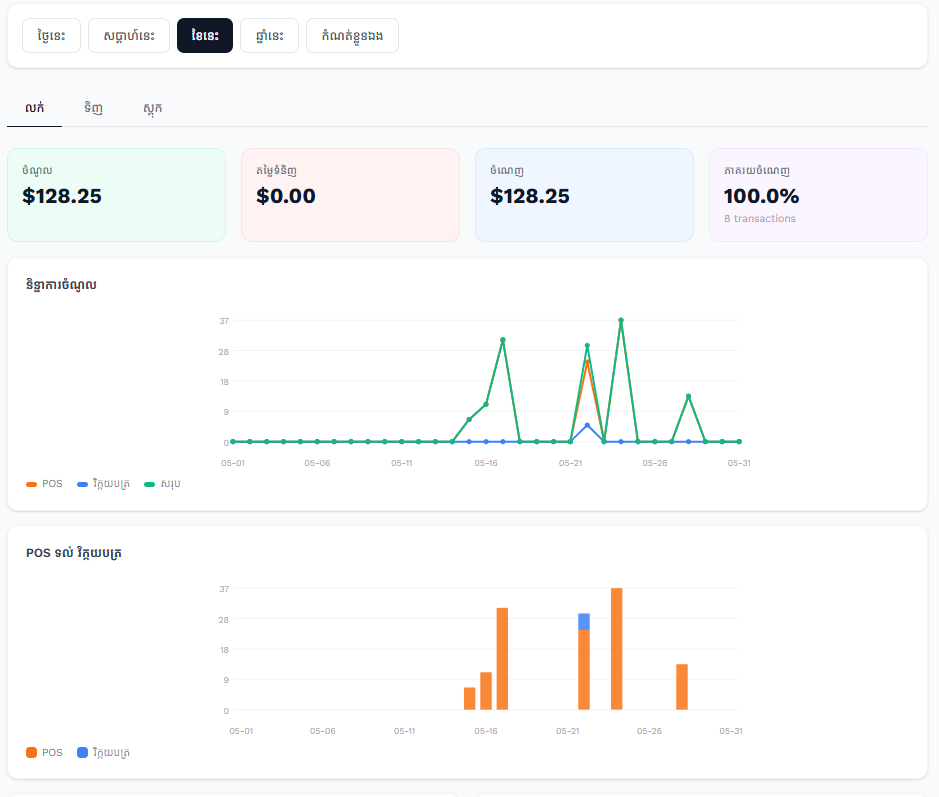Open the កំណត់ខ្លួនឯង custom range option
Image resolution: width=939 pixels, height=797 pixels.
352,36
